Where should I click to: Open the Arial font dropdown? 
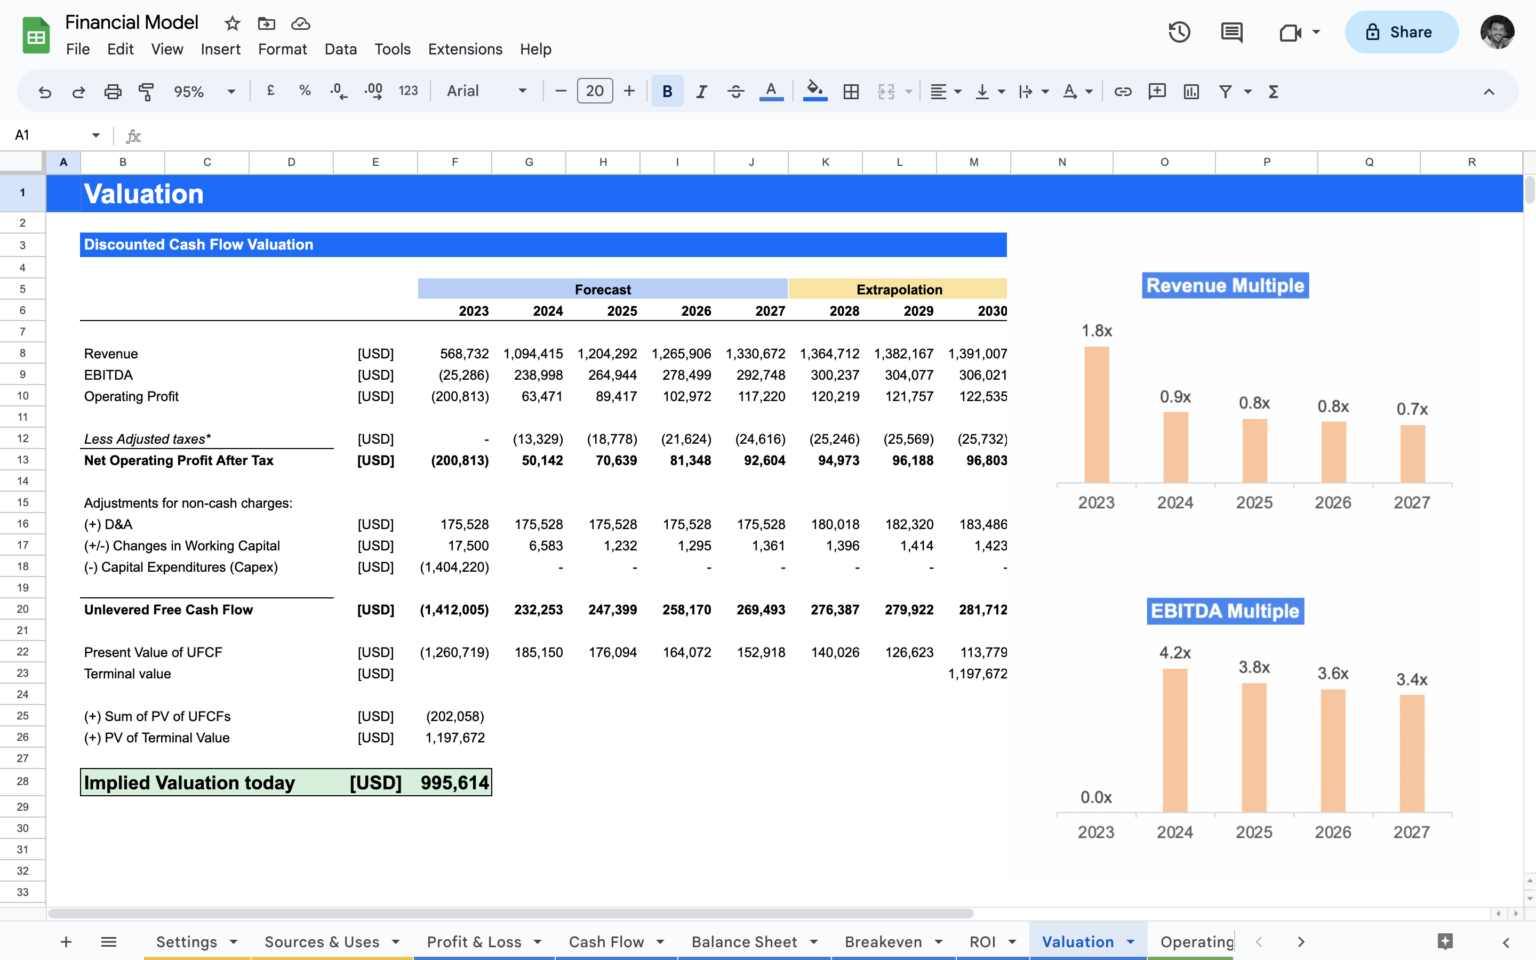click(485, 91)
